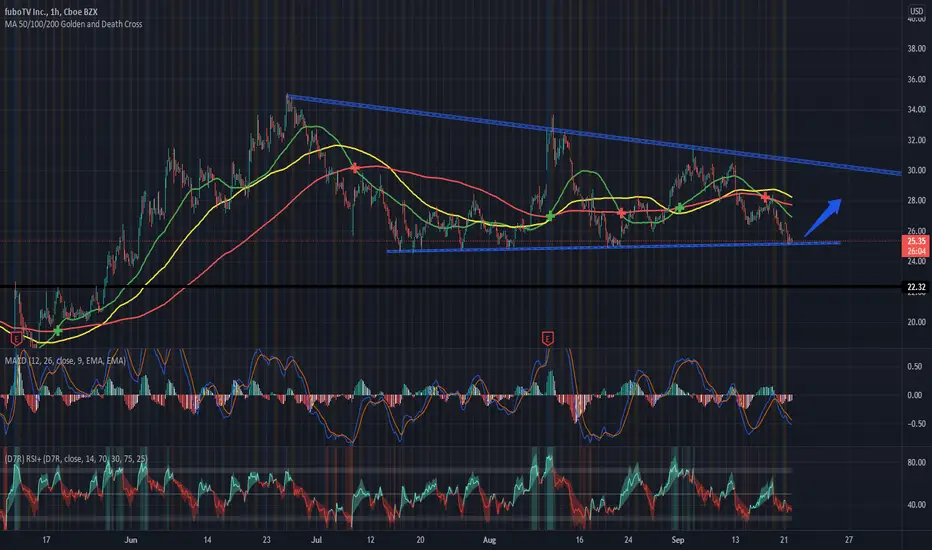Click the 34.00 price axis label
The width and height of the screenshot is (932, 550).
(917, 109)
